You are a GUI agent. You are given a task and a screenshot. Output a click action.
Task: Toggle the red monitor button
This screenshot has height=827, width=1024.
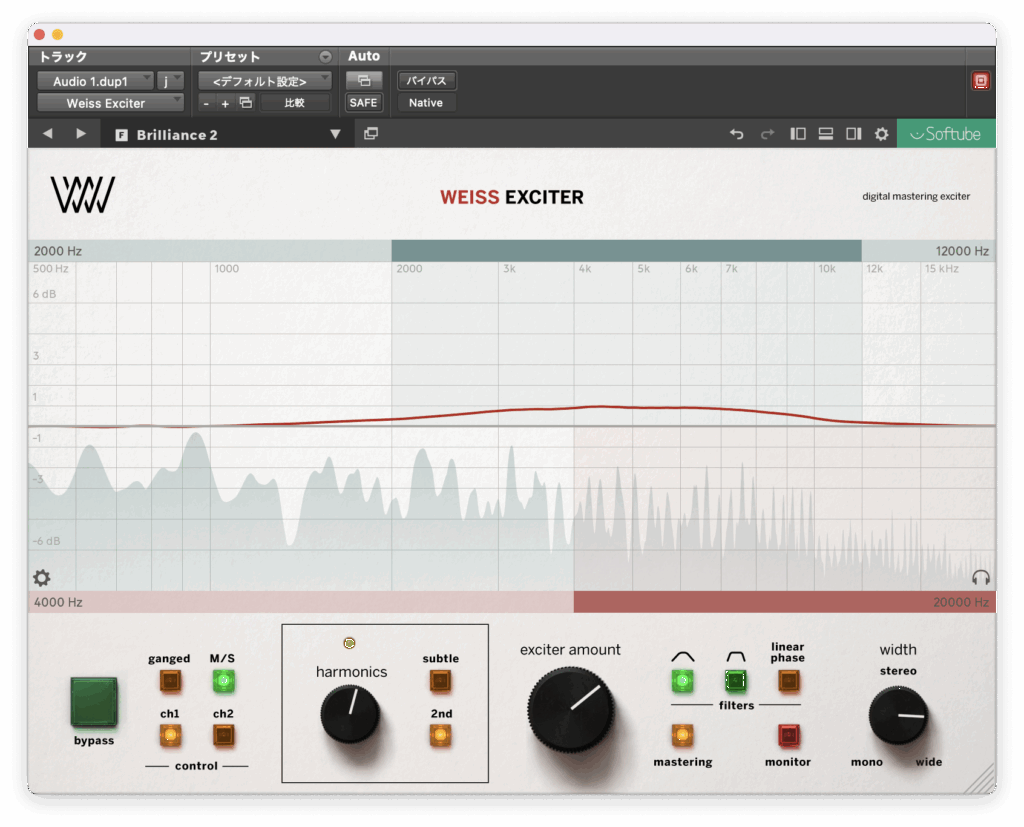pyautogui.click(x=788, y=736)
